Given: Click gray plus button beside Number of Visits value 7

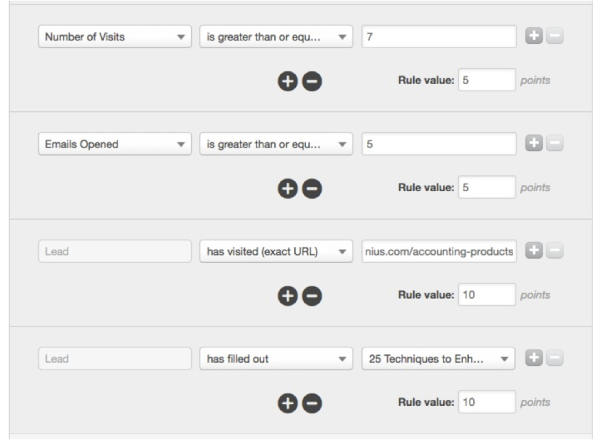Looking at the screenshot, I should [534, 36].
